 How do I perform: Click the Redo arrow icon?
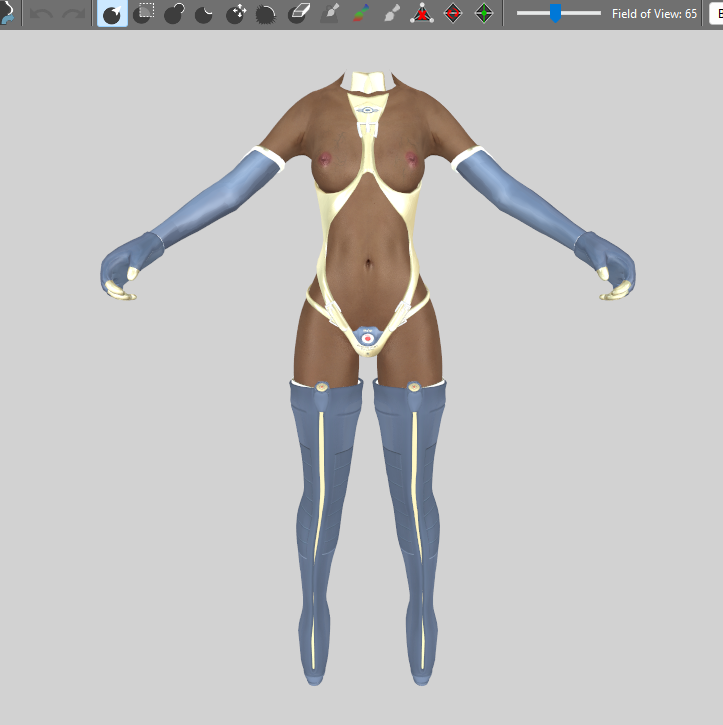tap(74, 14)
